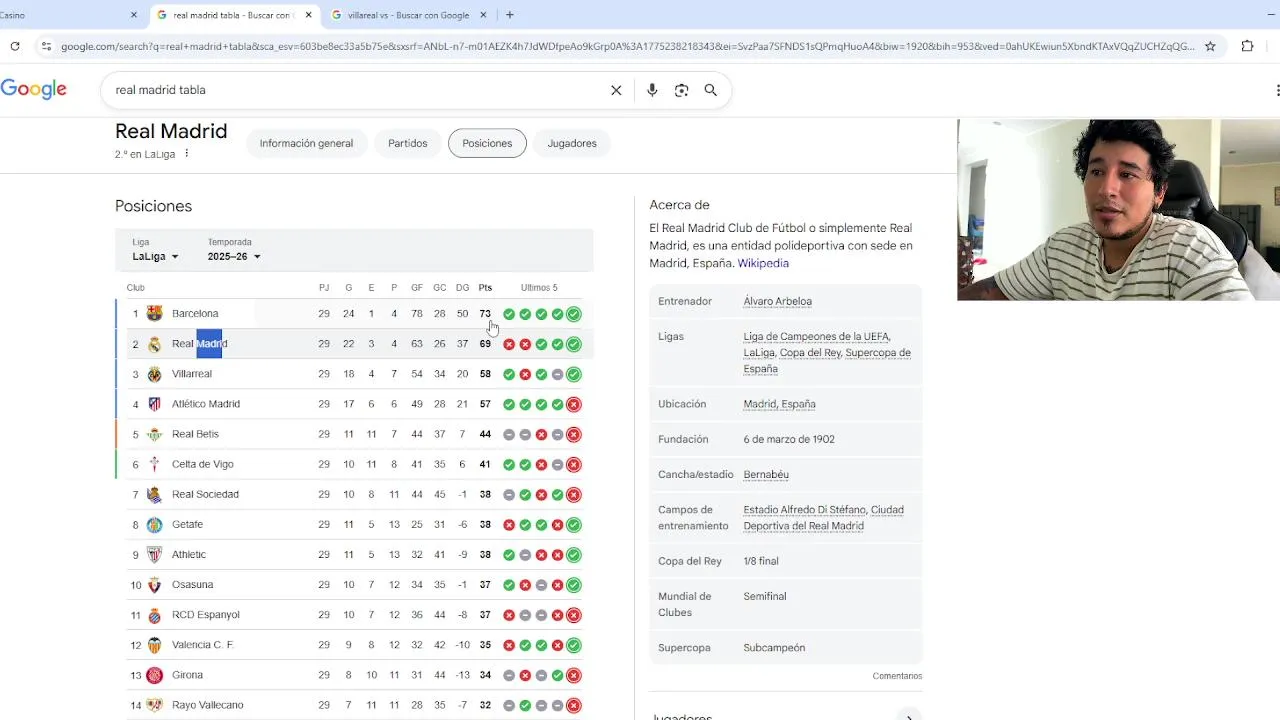1280x720 pixels.
Task: Click the Valencia C. F. crest
Action: coord(154,645)
